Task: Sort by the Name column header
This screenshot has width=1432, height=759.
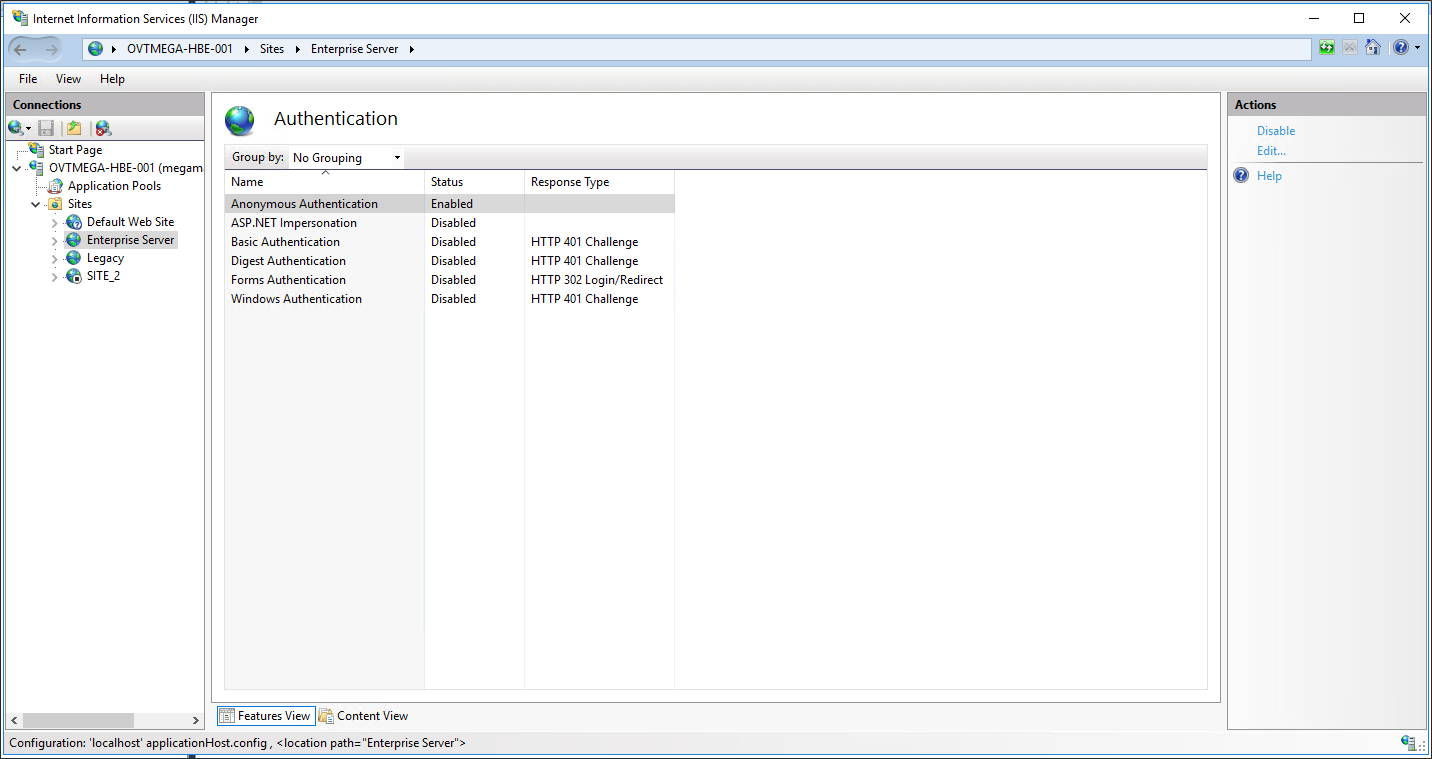Action: (324, 182)
